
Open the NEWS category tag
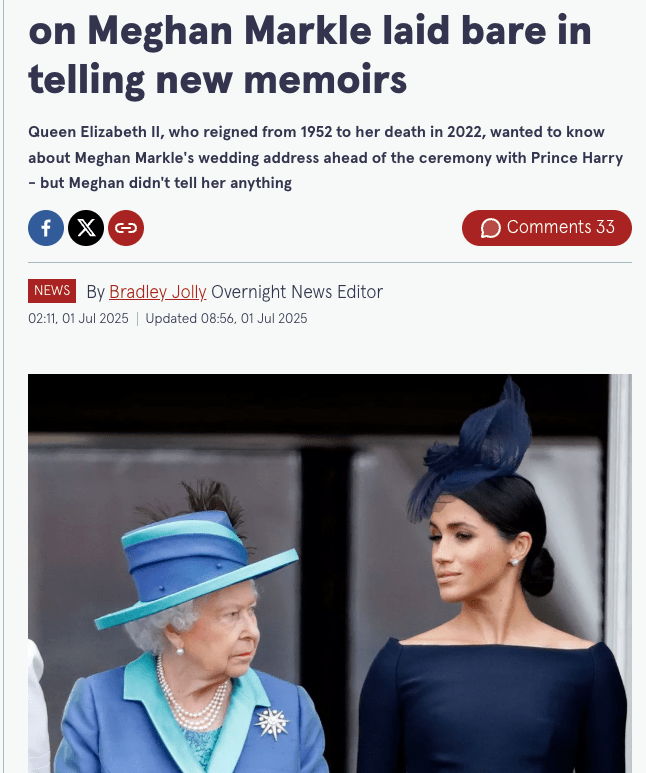point(52,291)
